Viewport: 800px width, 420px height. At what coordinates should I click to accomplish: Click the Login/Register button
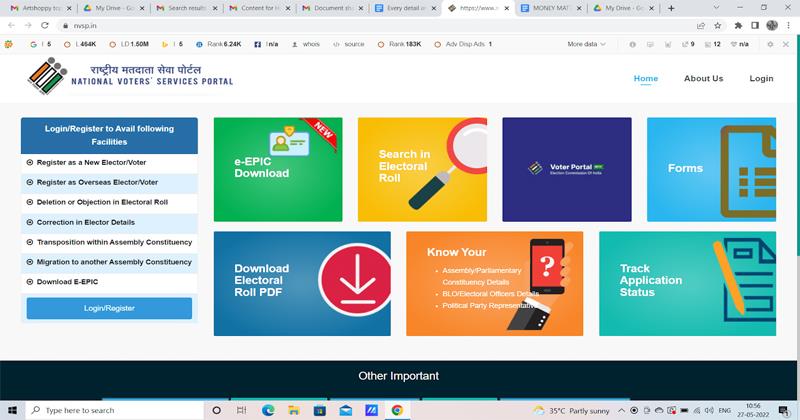click(x=109, y=308)
